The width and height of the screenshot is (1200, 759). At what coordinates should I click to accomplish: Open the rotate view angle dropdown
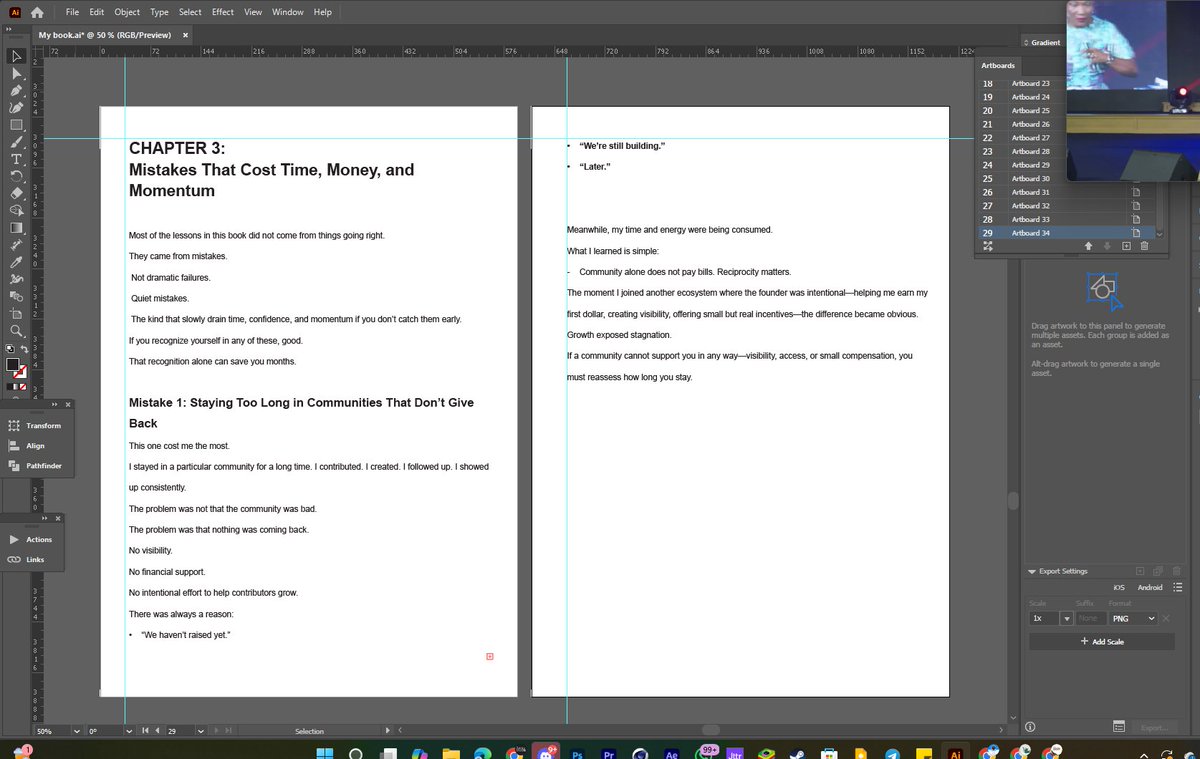tap(129, 731)
